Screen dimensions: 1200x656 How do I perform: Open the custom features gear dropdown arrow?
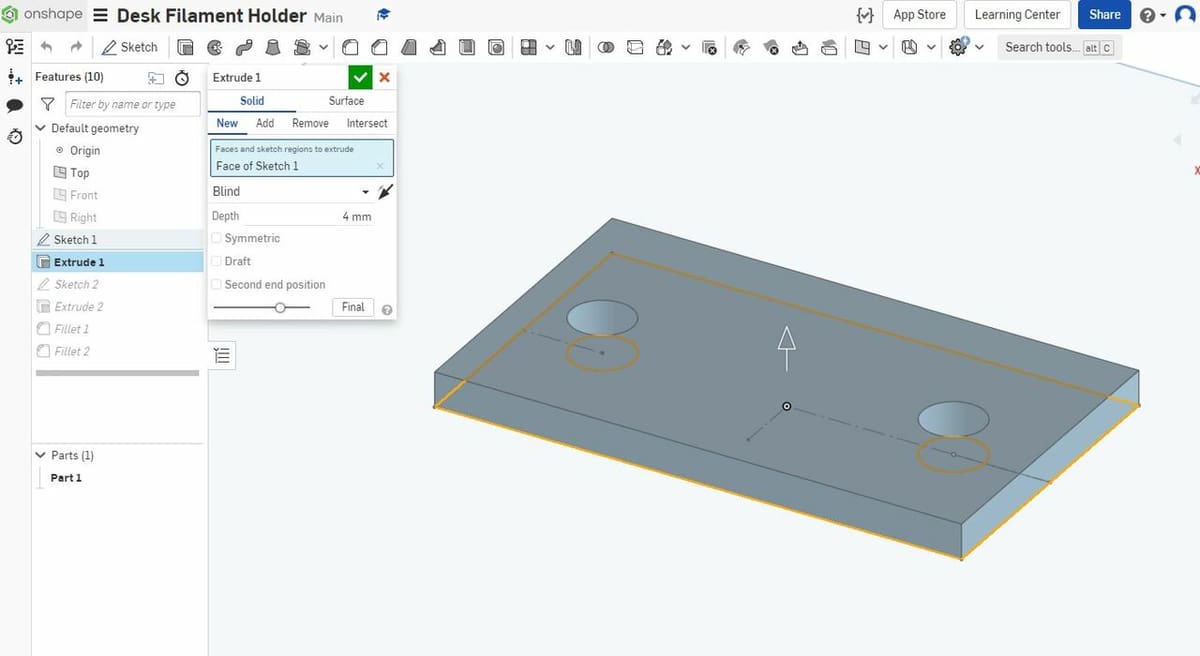click(x=979, y=47)
